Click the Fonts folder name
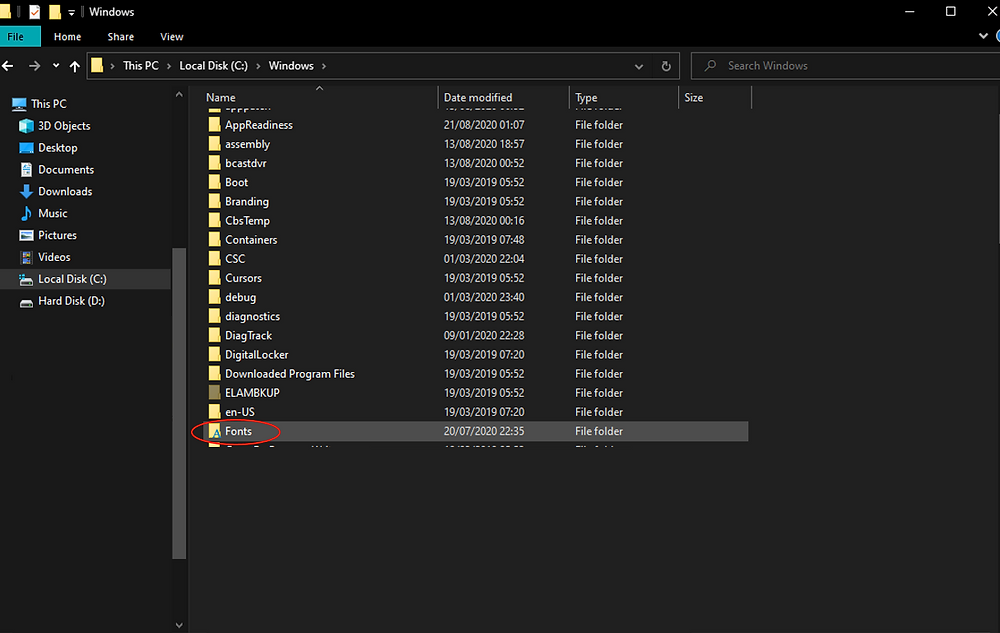 (239, 432)
